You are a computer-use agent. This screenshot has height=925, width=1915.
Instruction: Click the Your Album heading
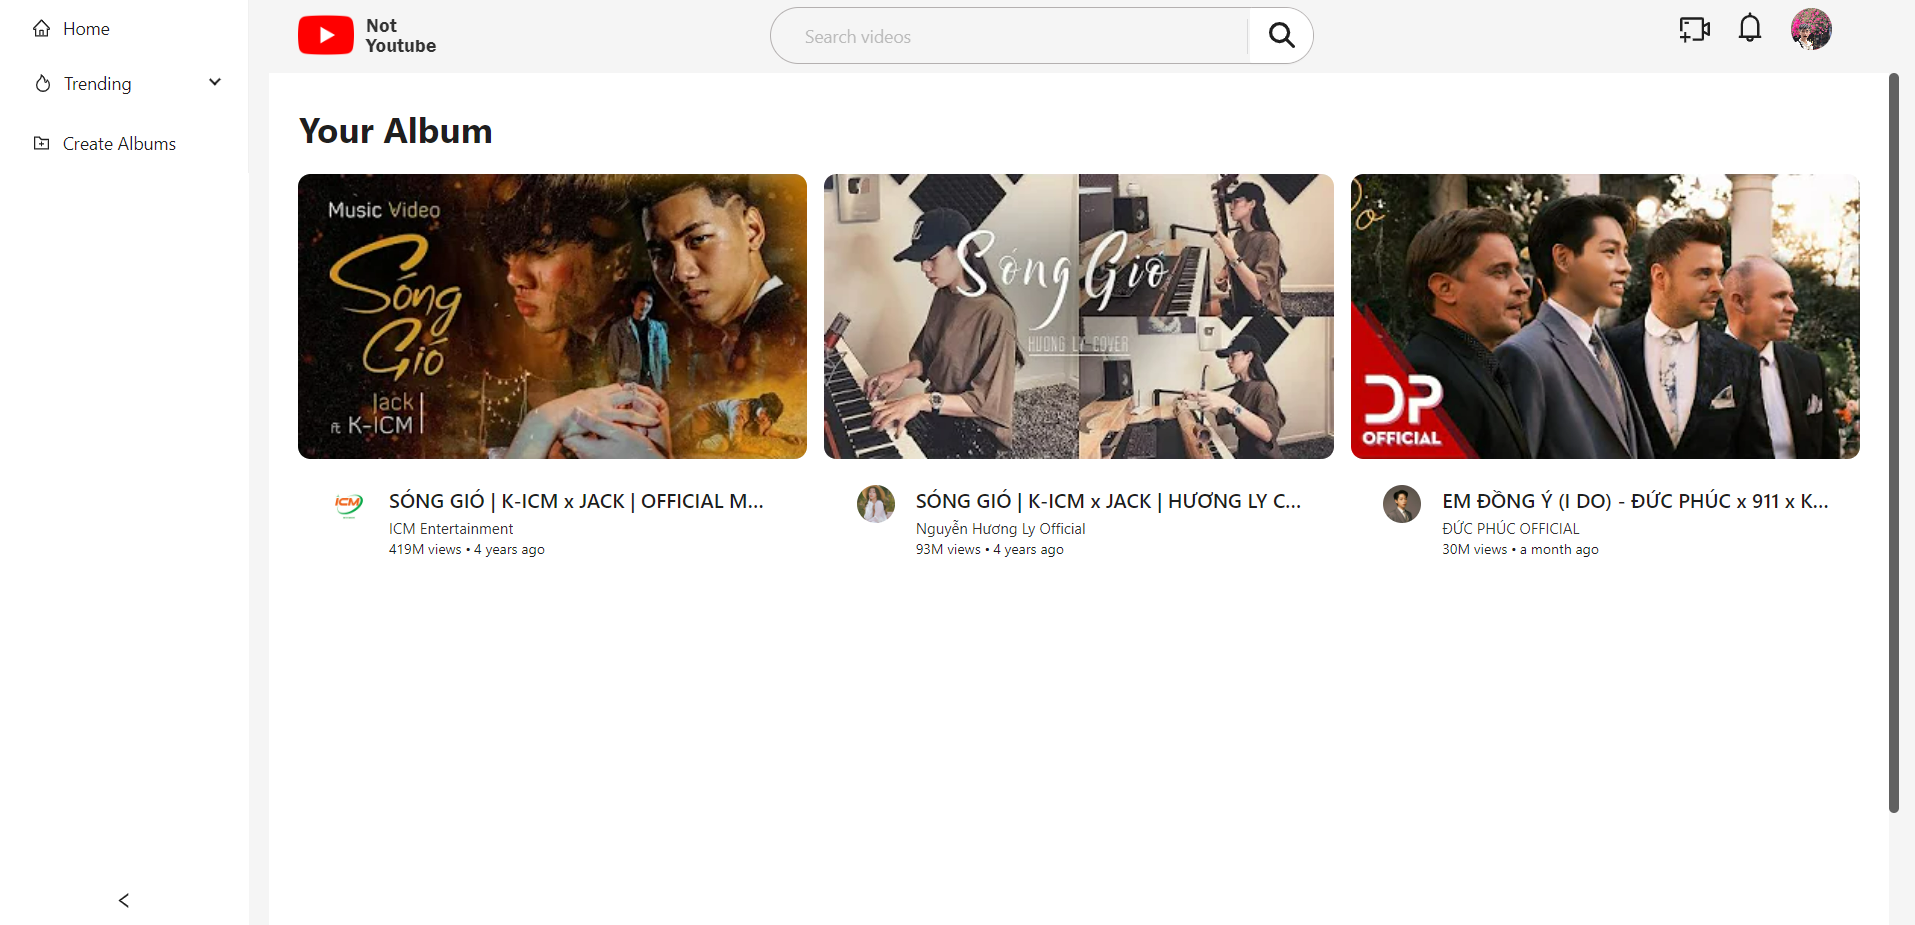[395, 131]
